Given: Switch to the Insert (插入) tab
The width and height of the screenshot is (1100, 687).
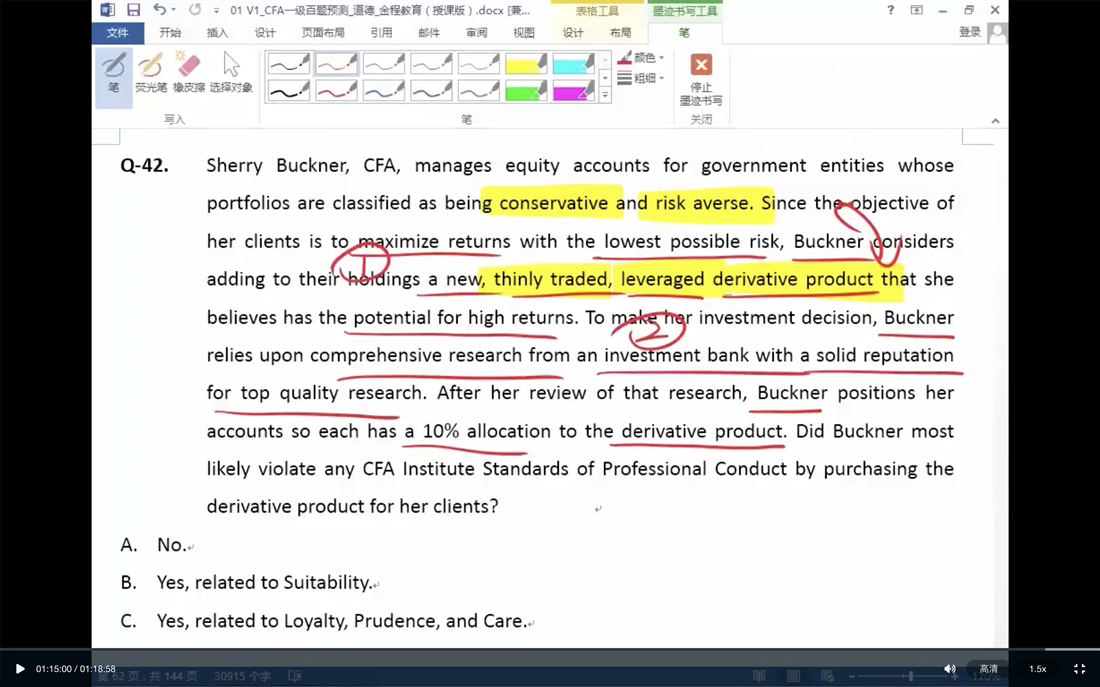Looking at the screenshot, I should click(x=217, y=32).
